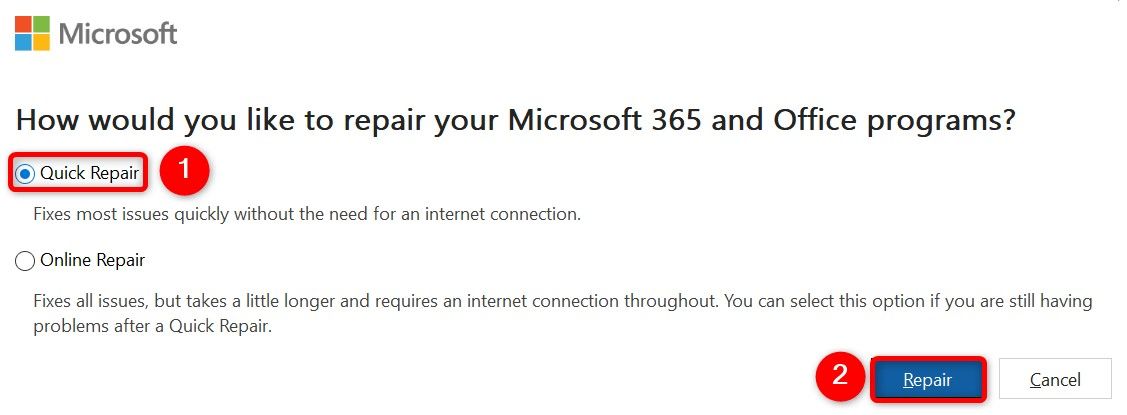Choose the Quick Repair option label
The image size is (1127, 415).
(90, 174)
